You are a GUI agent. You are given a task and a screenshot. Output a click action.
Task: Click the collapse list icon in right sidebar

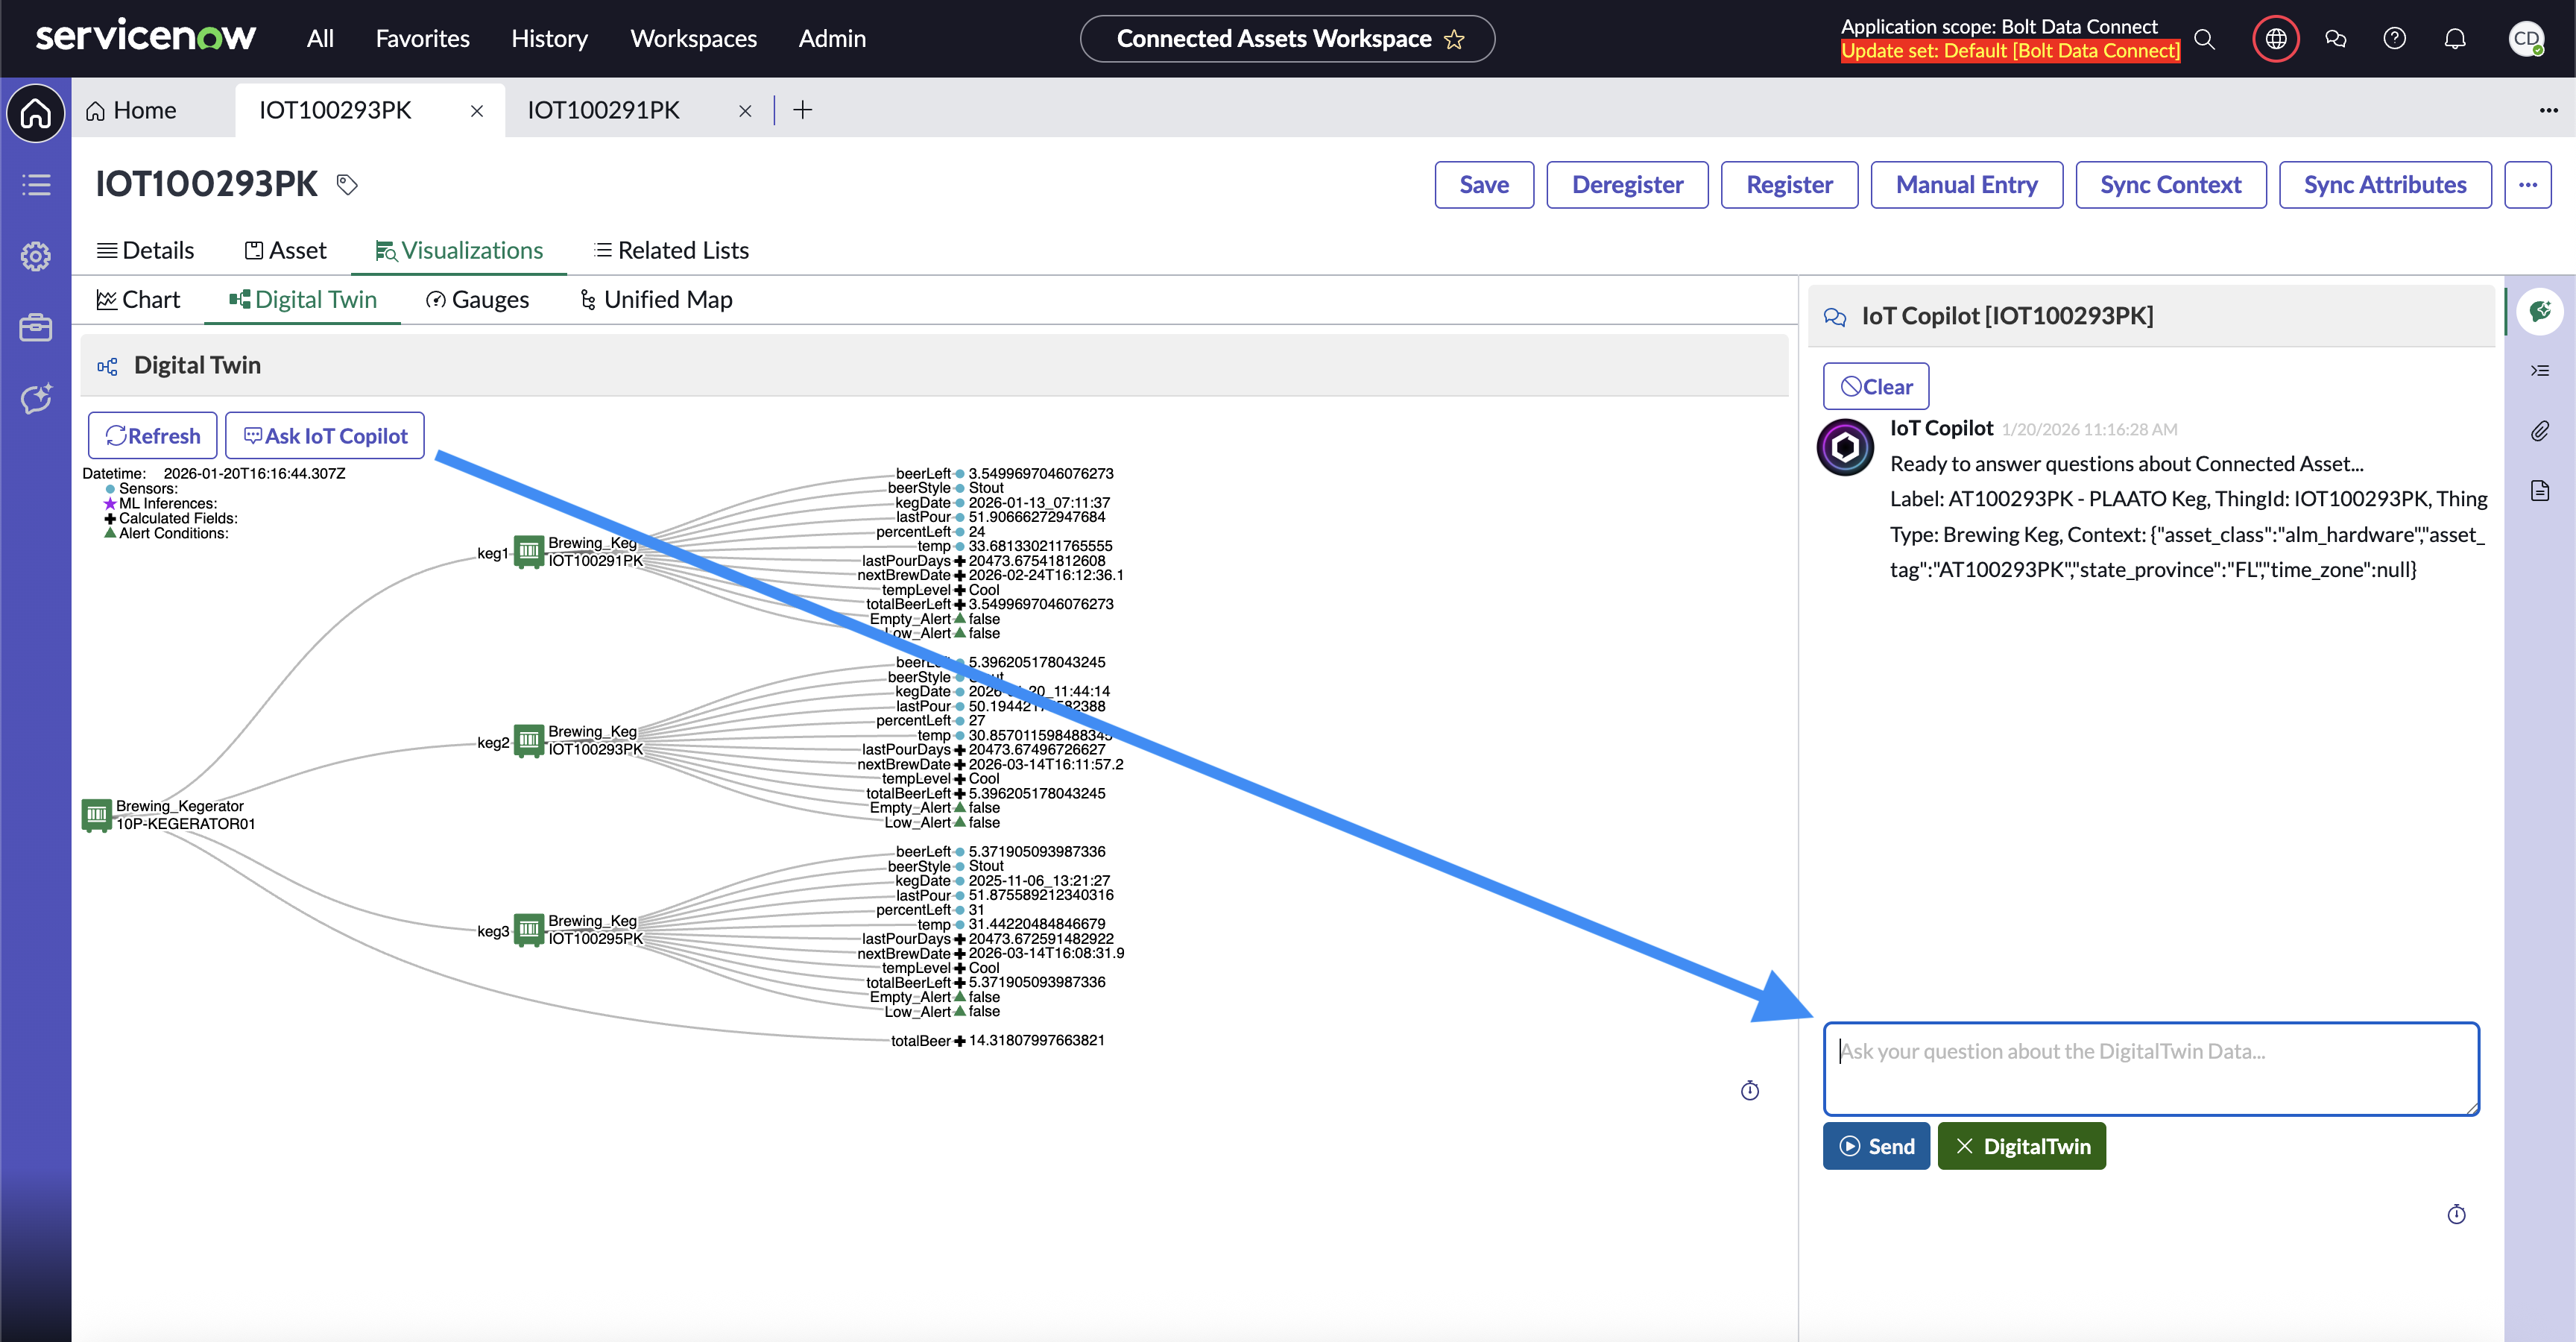coord(2540,371)
